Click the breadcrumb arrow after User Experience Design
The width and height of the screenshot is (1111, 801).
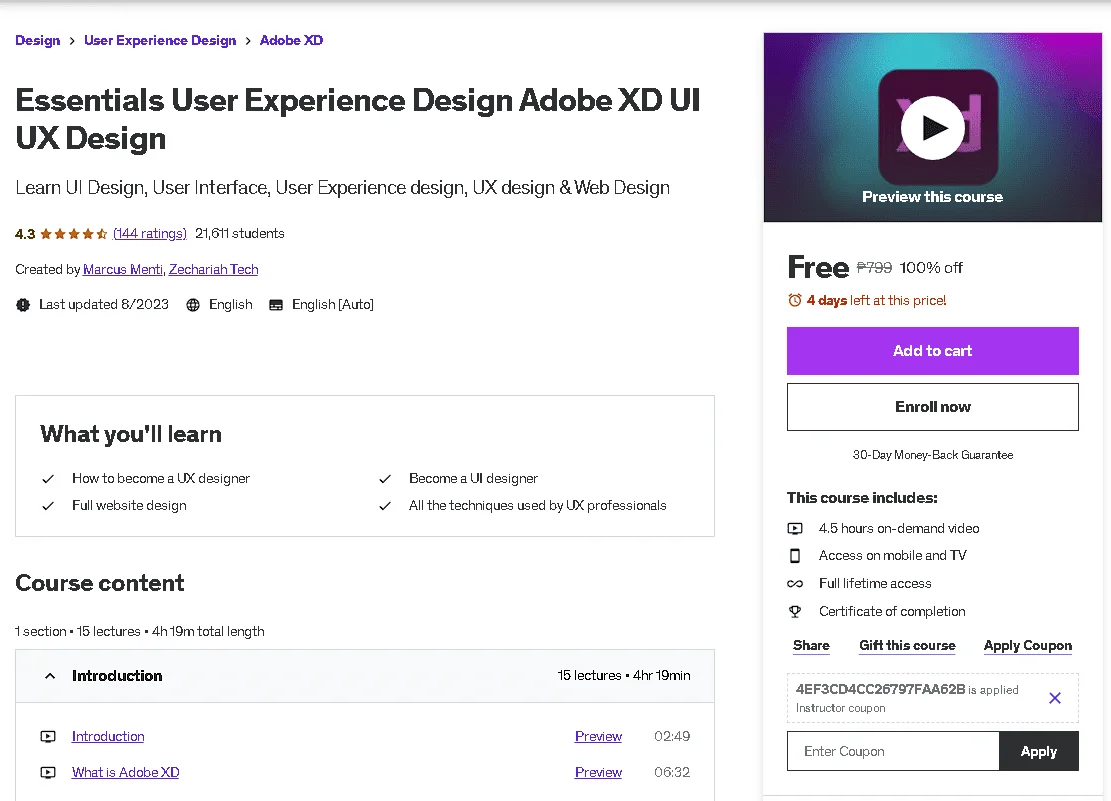[248, 41]
